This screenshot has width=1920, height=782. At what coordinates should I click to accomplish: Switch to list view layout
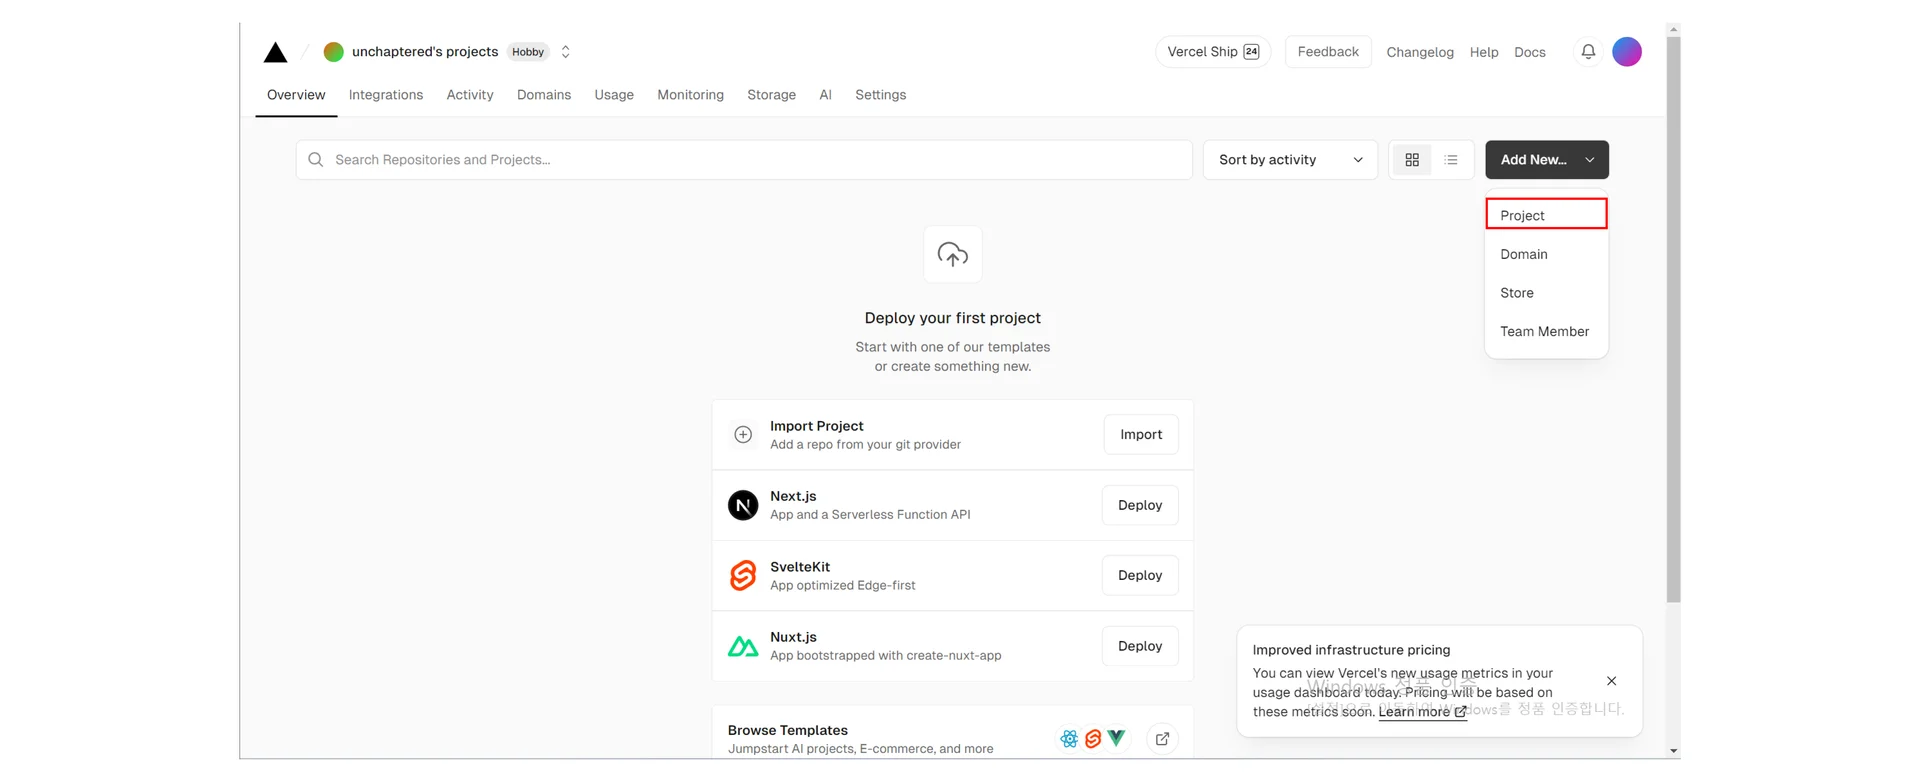pos(1451,160)
